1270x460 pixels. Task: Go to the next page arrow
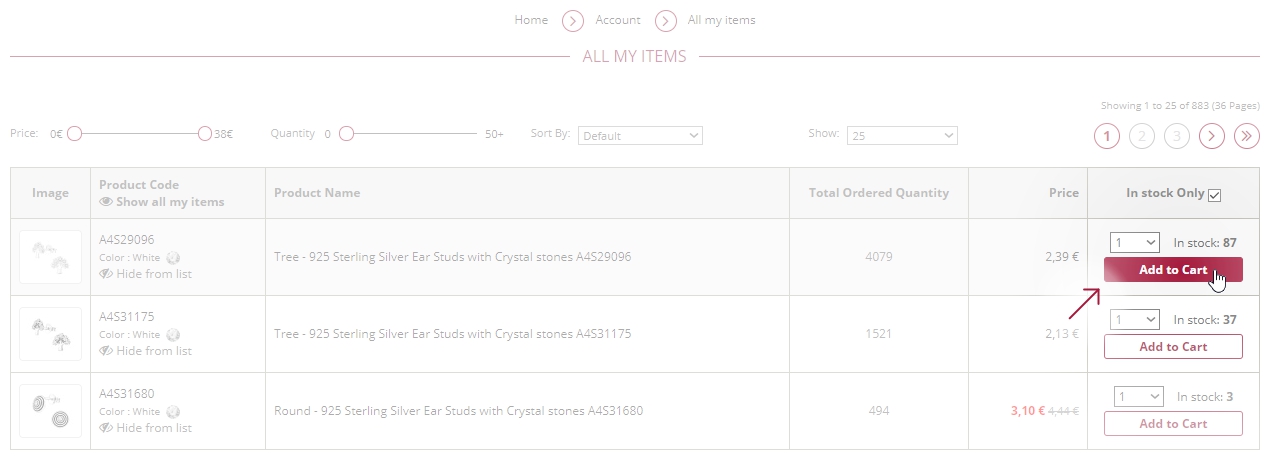click(x=1212, y=136)
